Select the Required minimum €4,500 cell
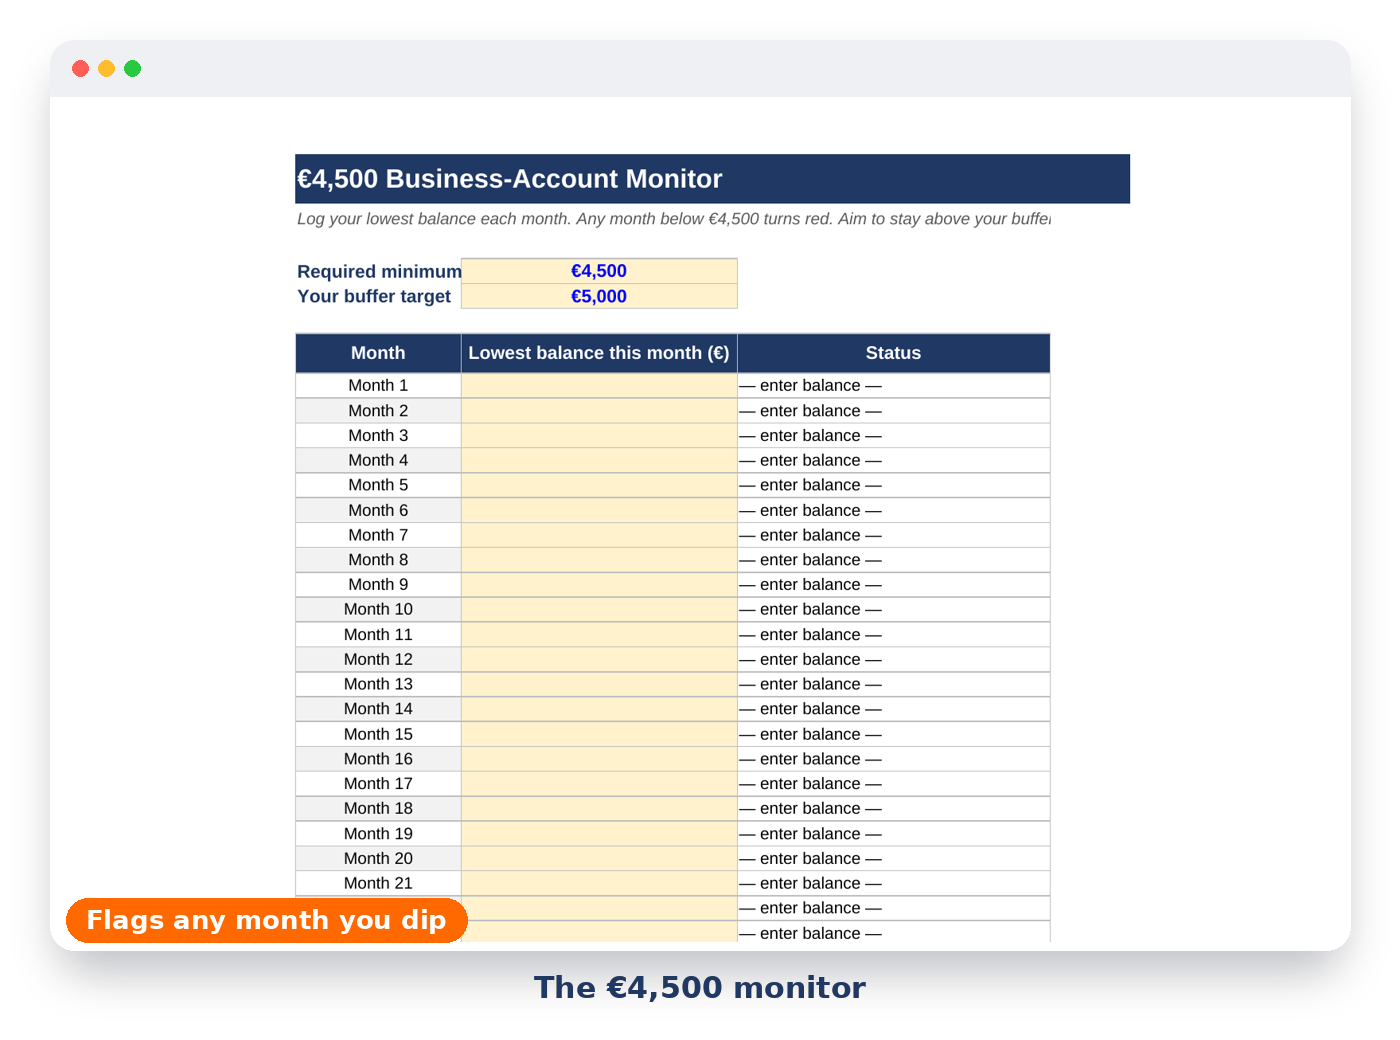The height and width of the screenshot is (1040, 1400). coord(599,271)
